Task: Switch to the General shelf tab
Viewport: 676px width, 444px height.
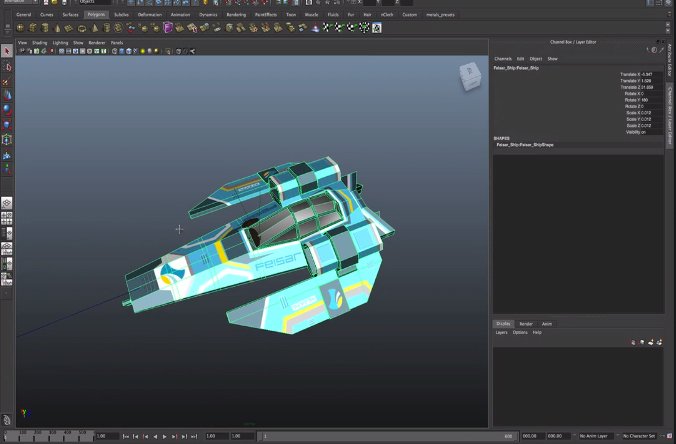Action: tap(23, 15)
